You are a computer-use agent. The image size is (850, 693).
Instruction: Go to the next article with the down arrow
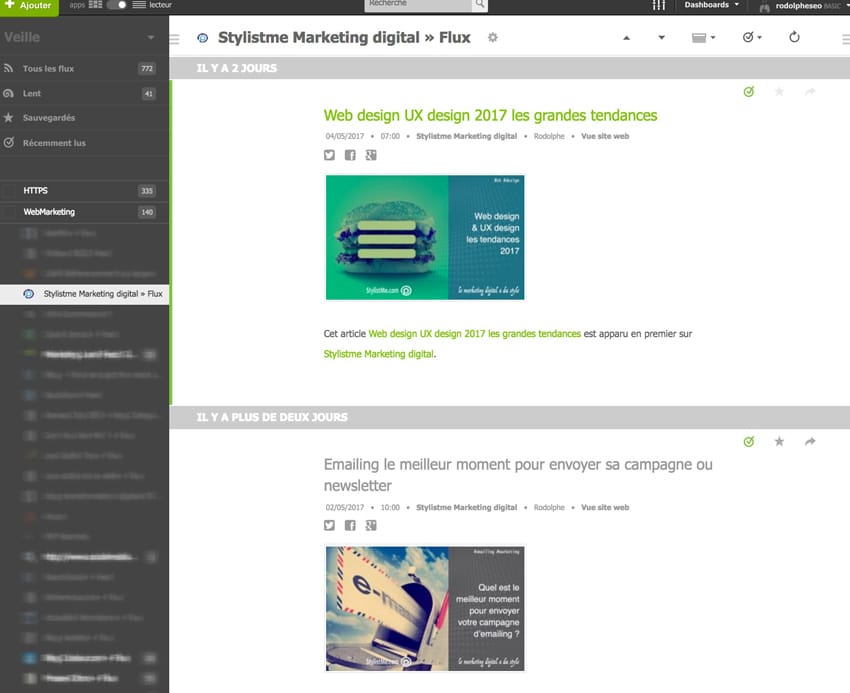661,37
